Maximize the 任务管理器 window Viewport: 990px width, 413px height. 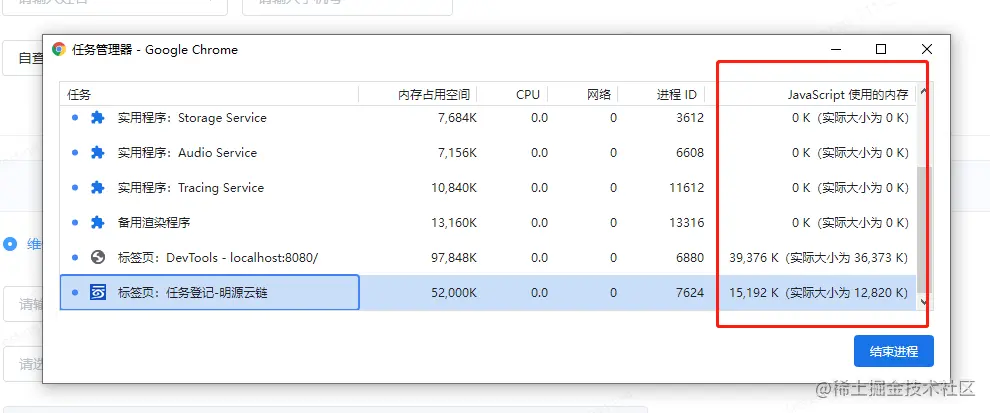point(881,49)
